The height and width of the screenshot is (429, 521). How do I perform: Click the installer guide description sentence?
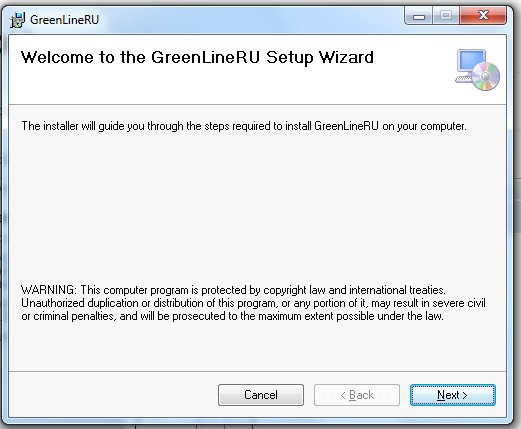(x=244, y=126)
